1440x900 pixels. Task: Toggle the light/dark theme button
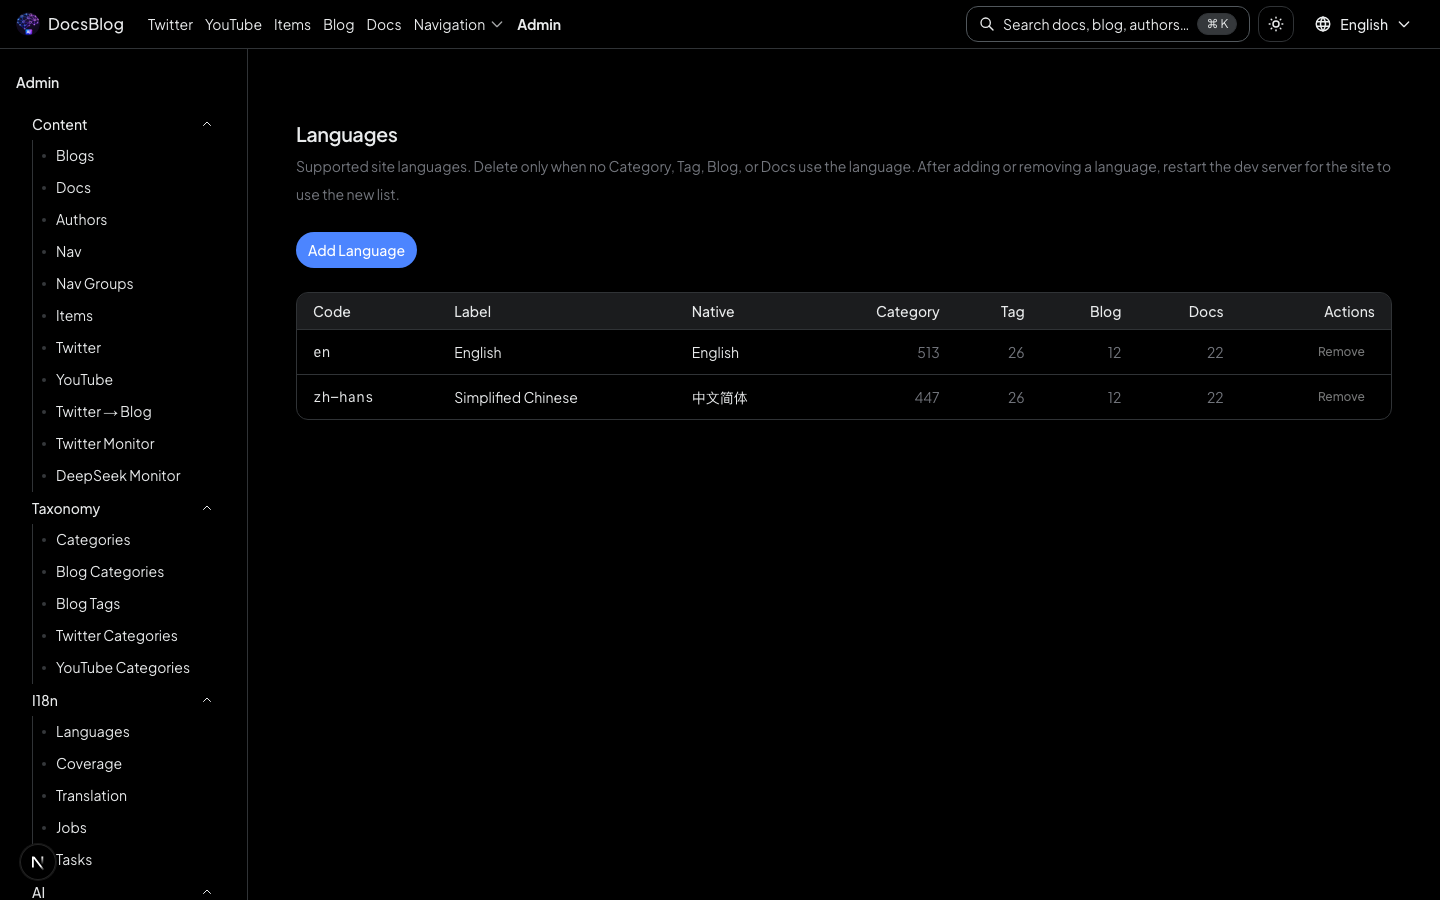1276,24
